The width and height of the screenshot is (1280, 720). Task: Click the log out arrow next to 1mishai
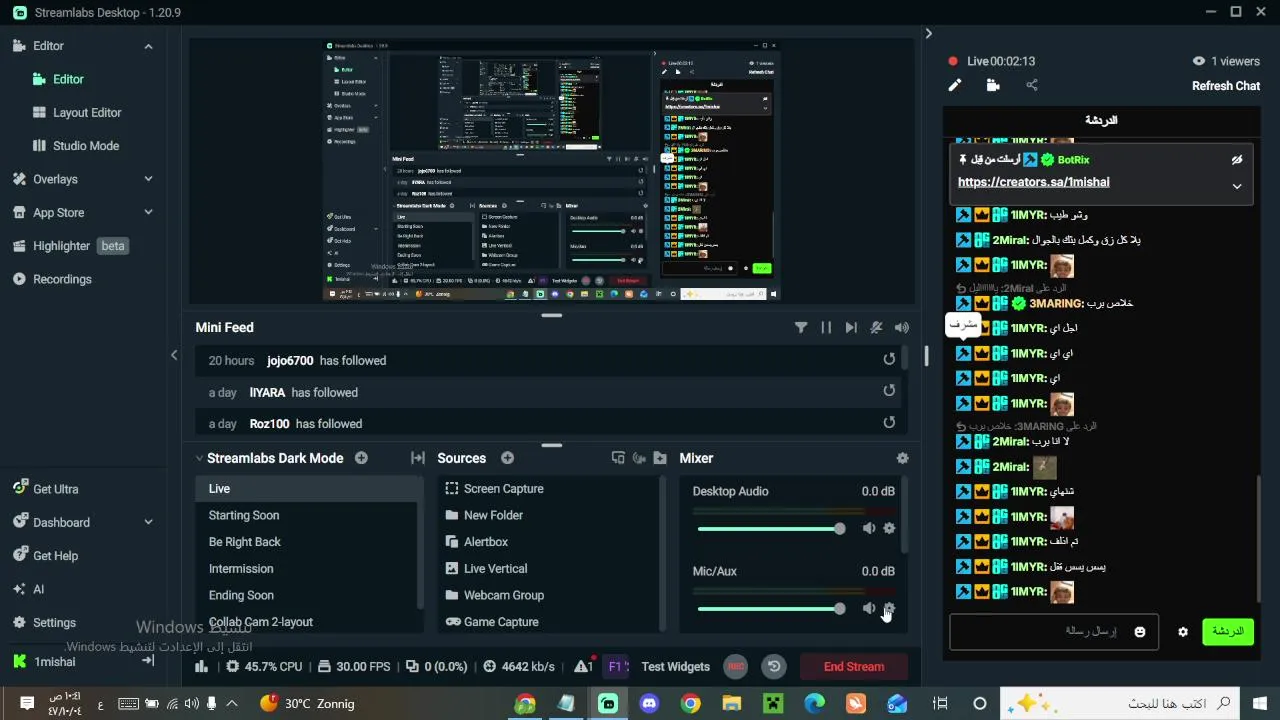point(148,661)
